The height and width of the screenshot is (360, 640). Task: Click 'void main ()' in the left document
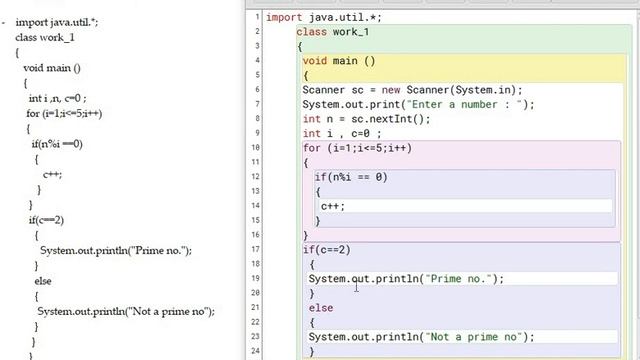[52, 68]
